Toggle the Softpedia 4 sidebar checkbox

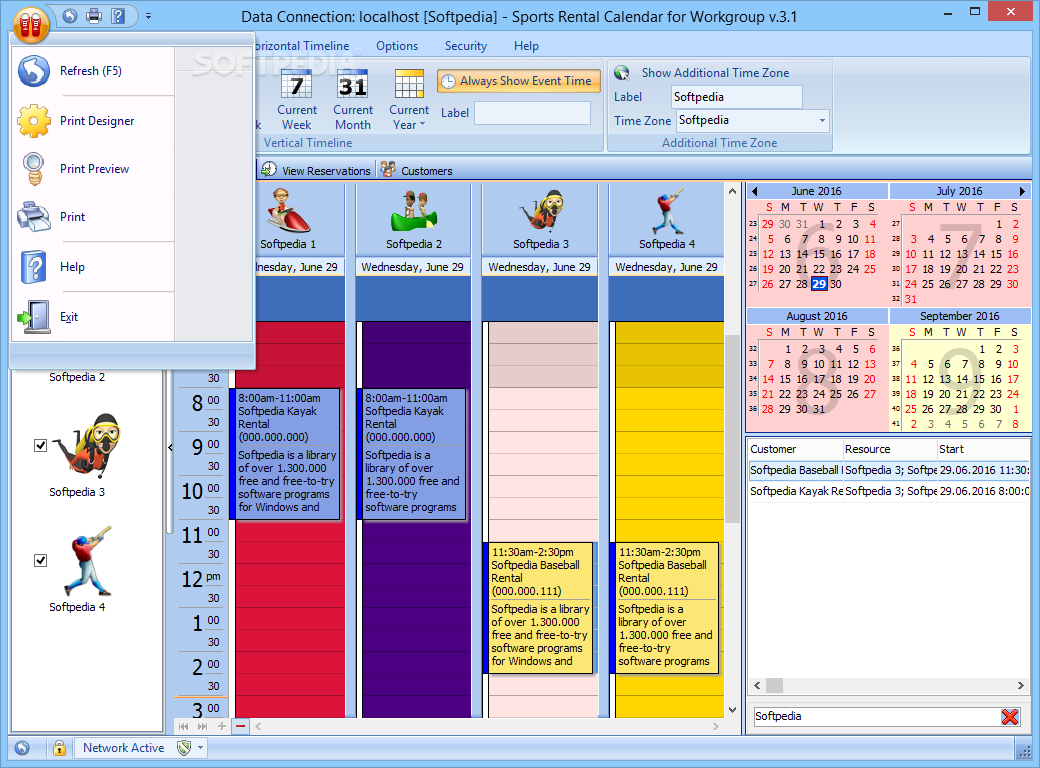[x=40, y=561]
